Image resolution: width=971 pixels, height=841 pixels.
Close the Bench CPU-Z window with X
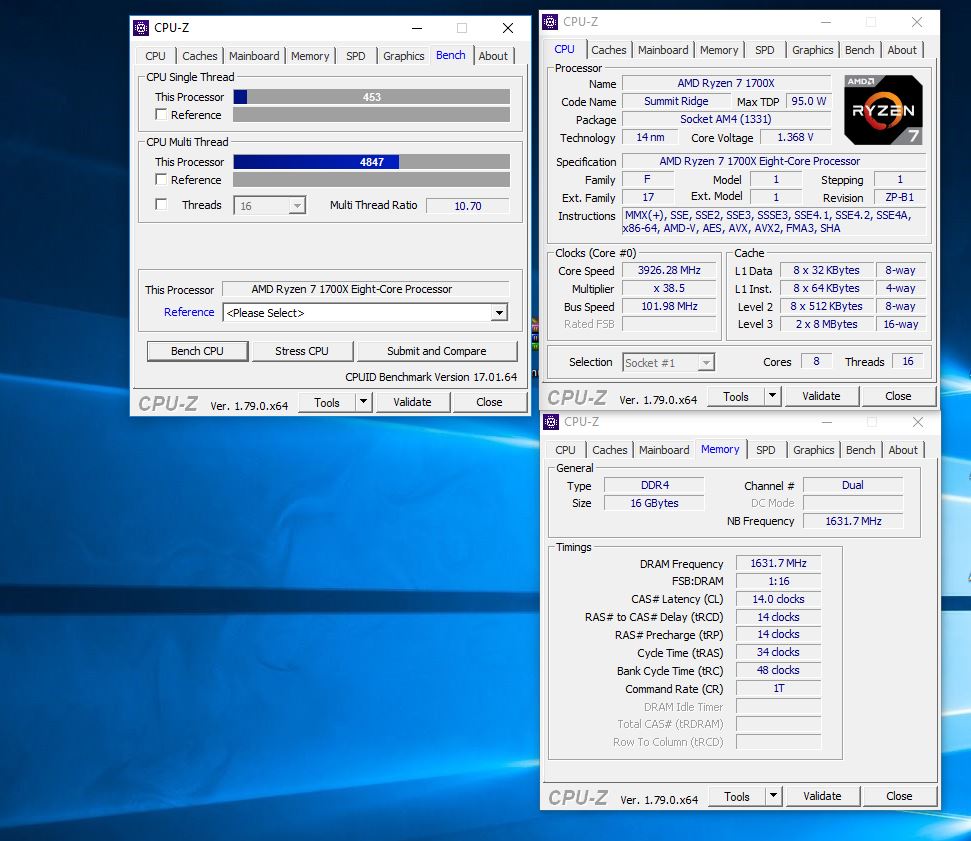point(508,28)
